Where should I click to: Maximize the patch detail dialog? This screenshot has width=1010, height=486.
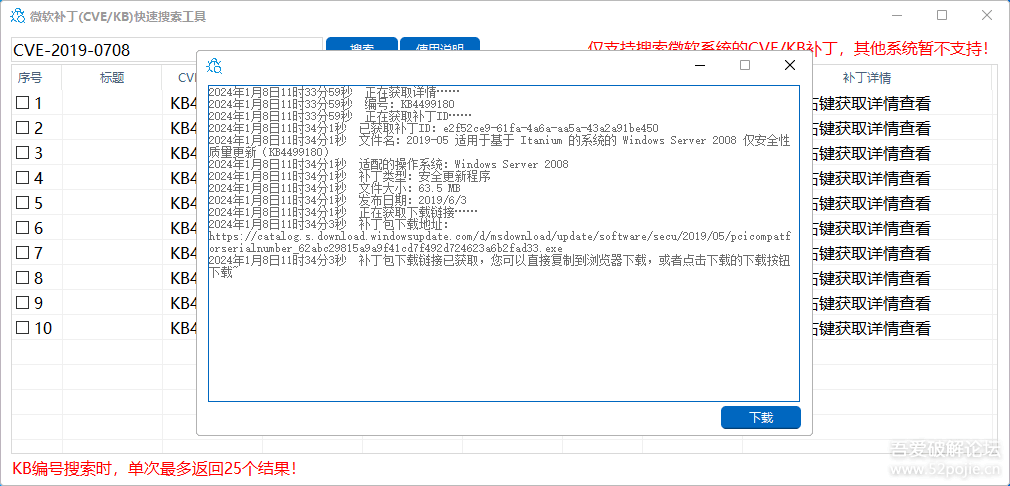point(745,65)
